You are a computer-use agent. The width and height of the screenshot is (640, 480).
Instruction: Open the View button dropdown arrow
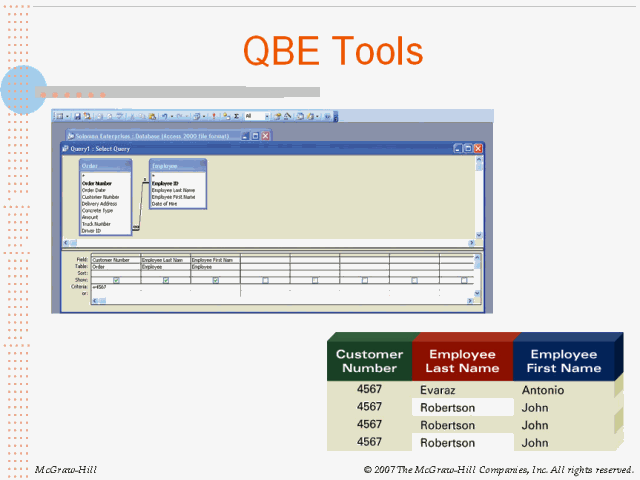(x=67, y=117)
